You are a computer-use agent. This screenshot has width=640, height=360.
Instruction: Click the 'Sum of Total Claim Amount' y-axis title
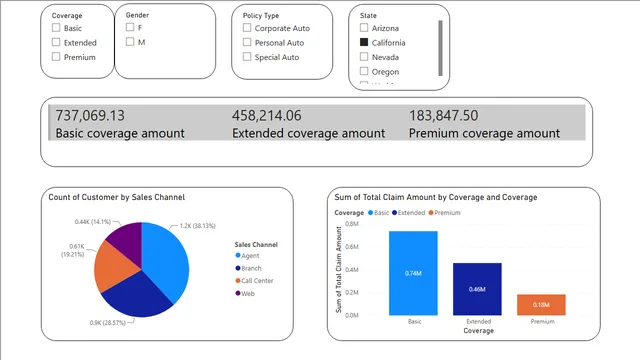coord(338,270)
